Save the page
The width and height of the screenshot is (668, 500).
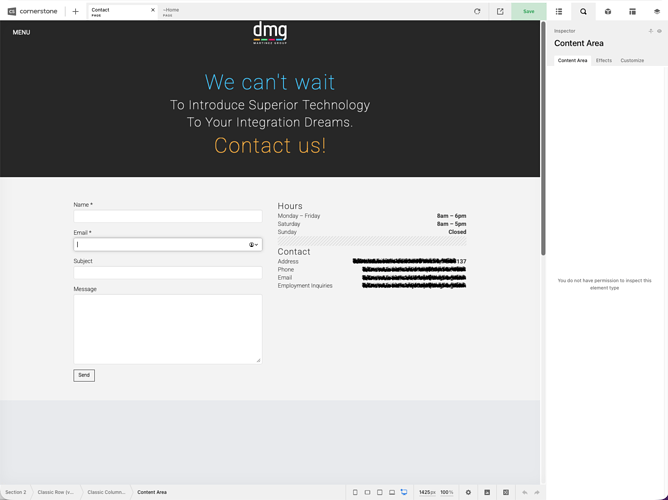pyautogui.click(x=529, y=11)
